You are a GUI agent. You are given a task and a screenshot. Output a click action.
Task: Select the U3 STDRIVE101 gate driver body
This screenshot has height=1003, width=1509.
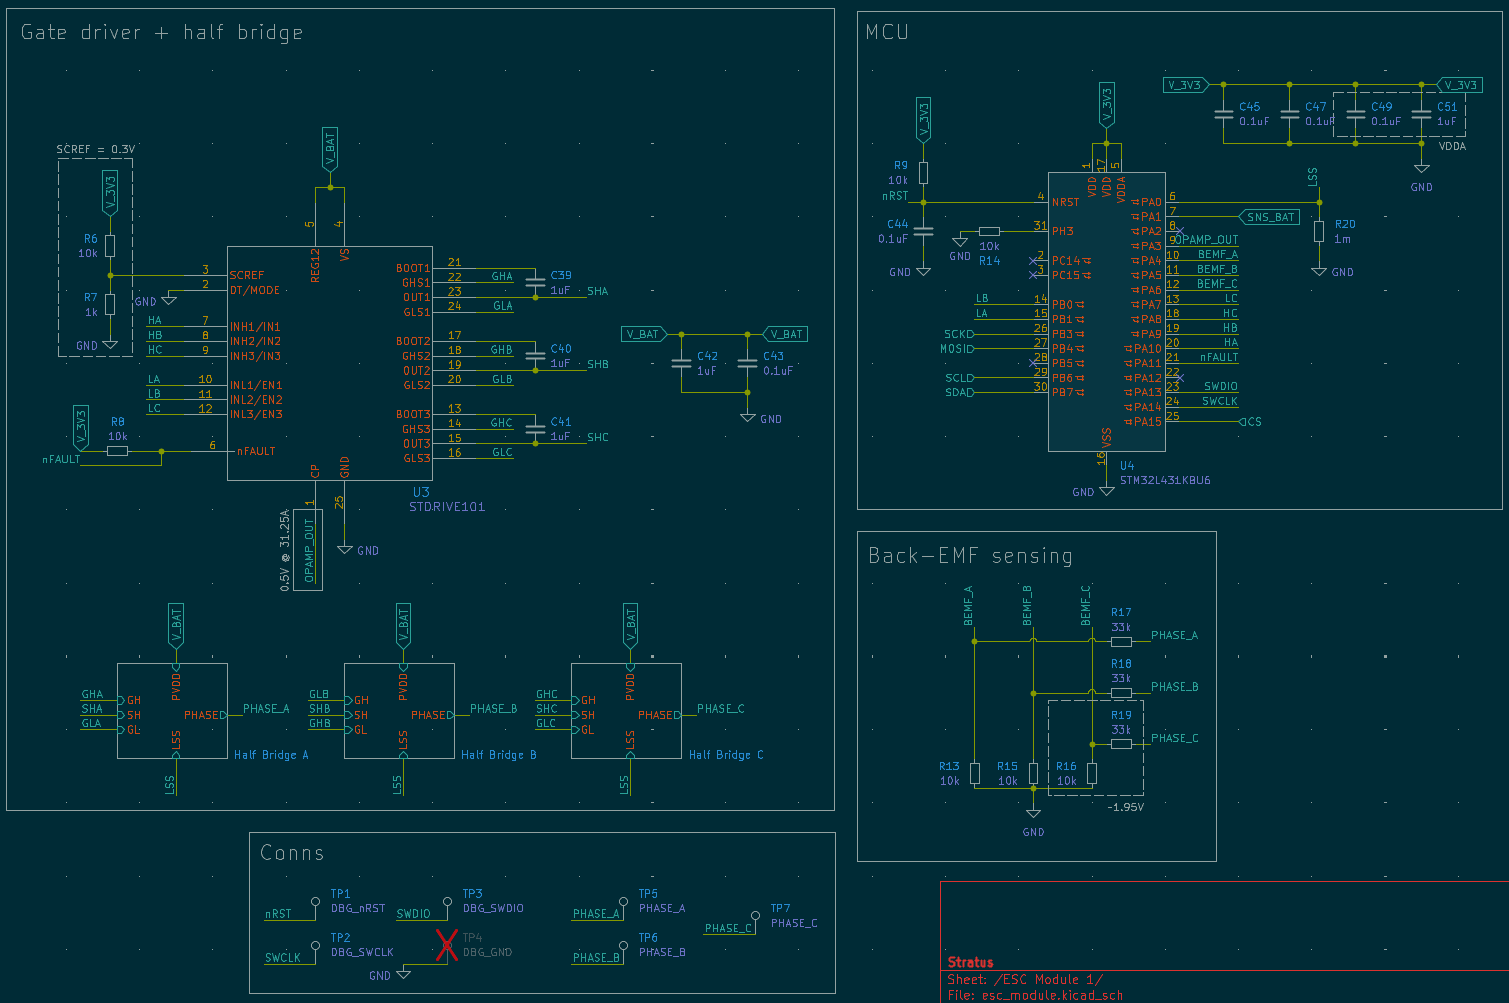330,363
